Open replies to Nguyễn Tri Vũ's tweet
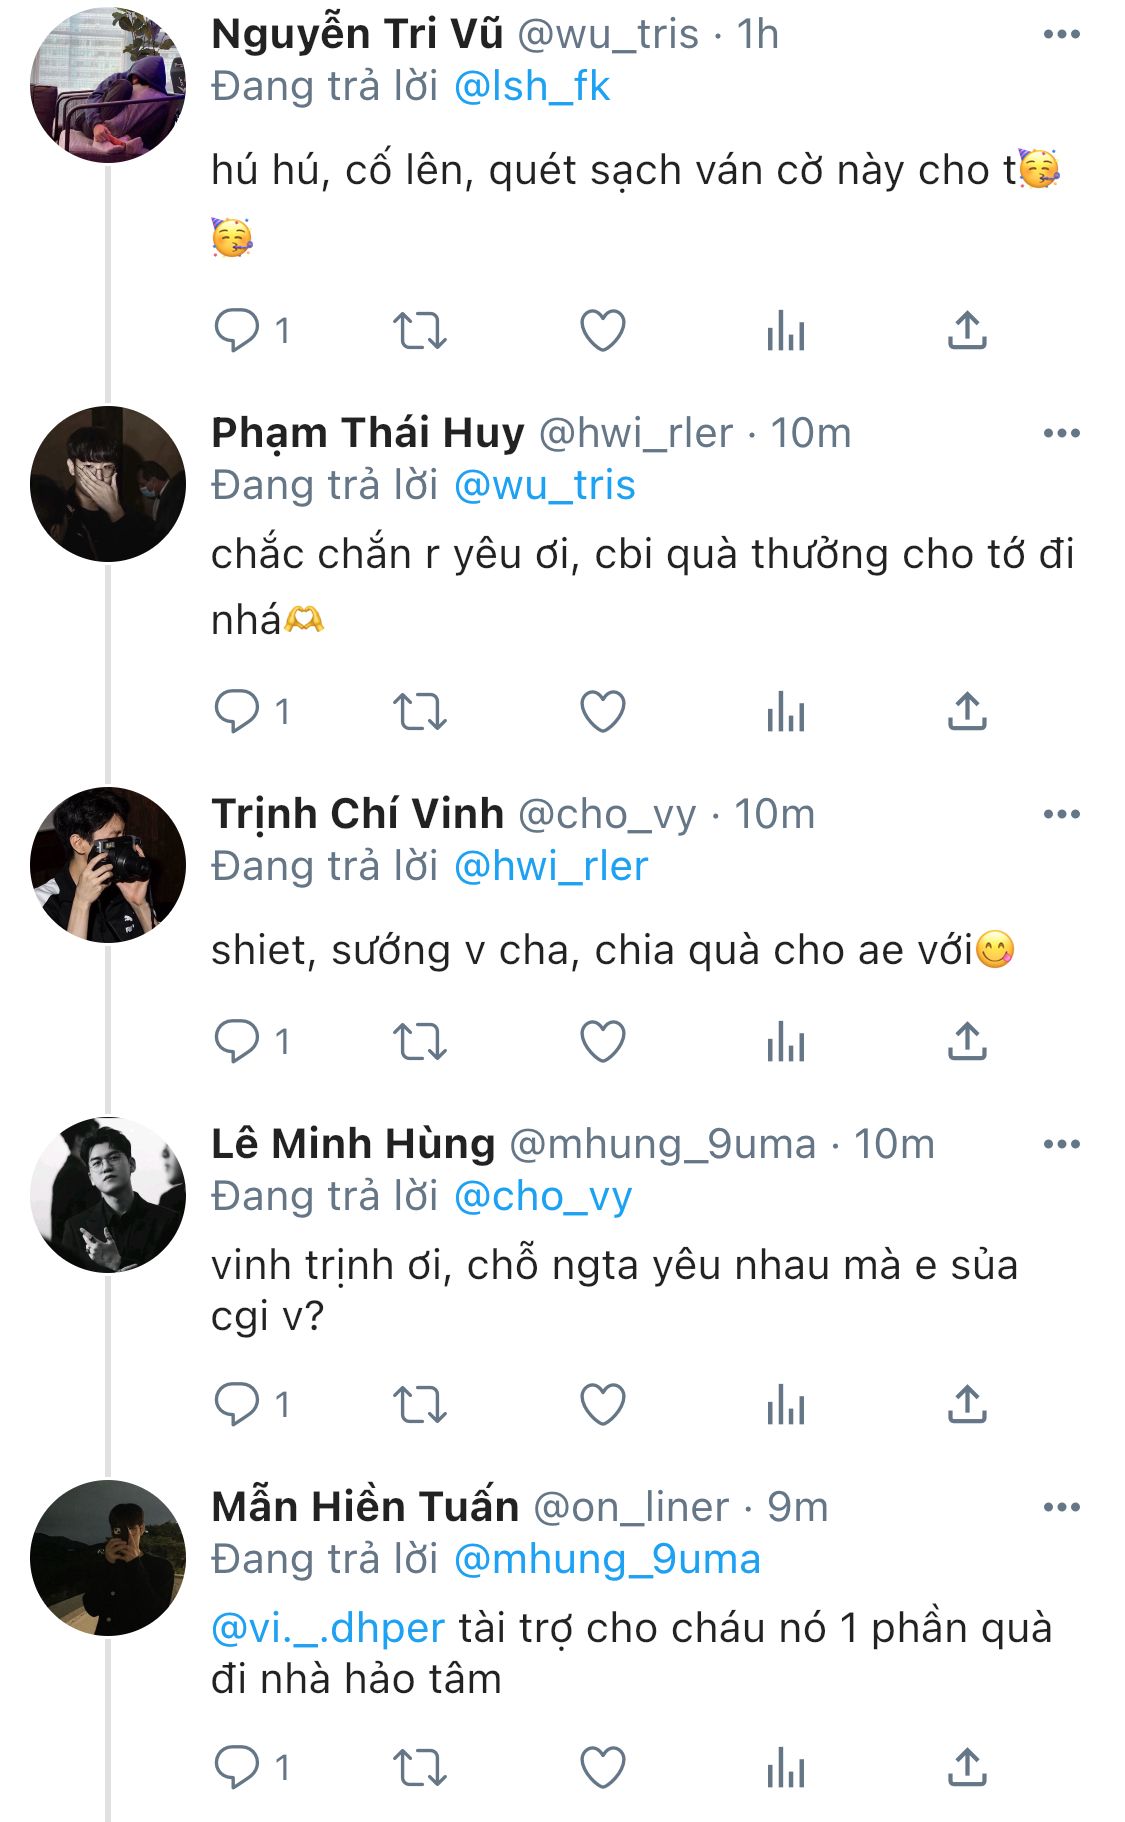This screenshot has height=1822, width=1125. [237, 331]
